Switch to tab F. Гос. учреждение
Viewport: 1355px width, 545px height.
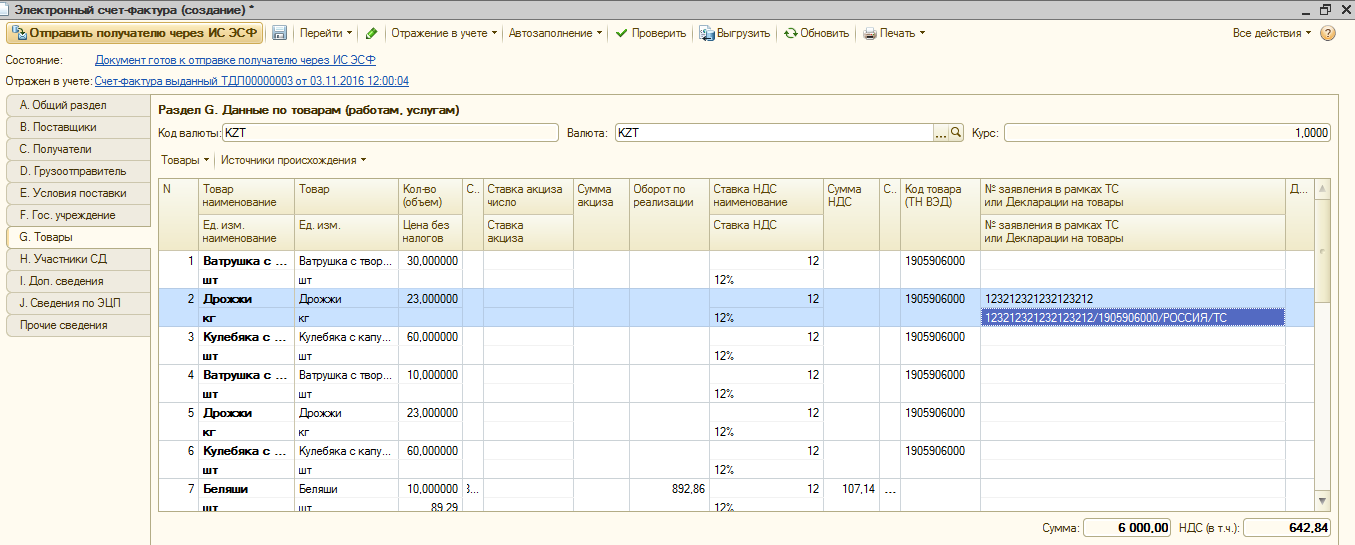(x=77, y=215)
